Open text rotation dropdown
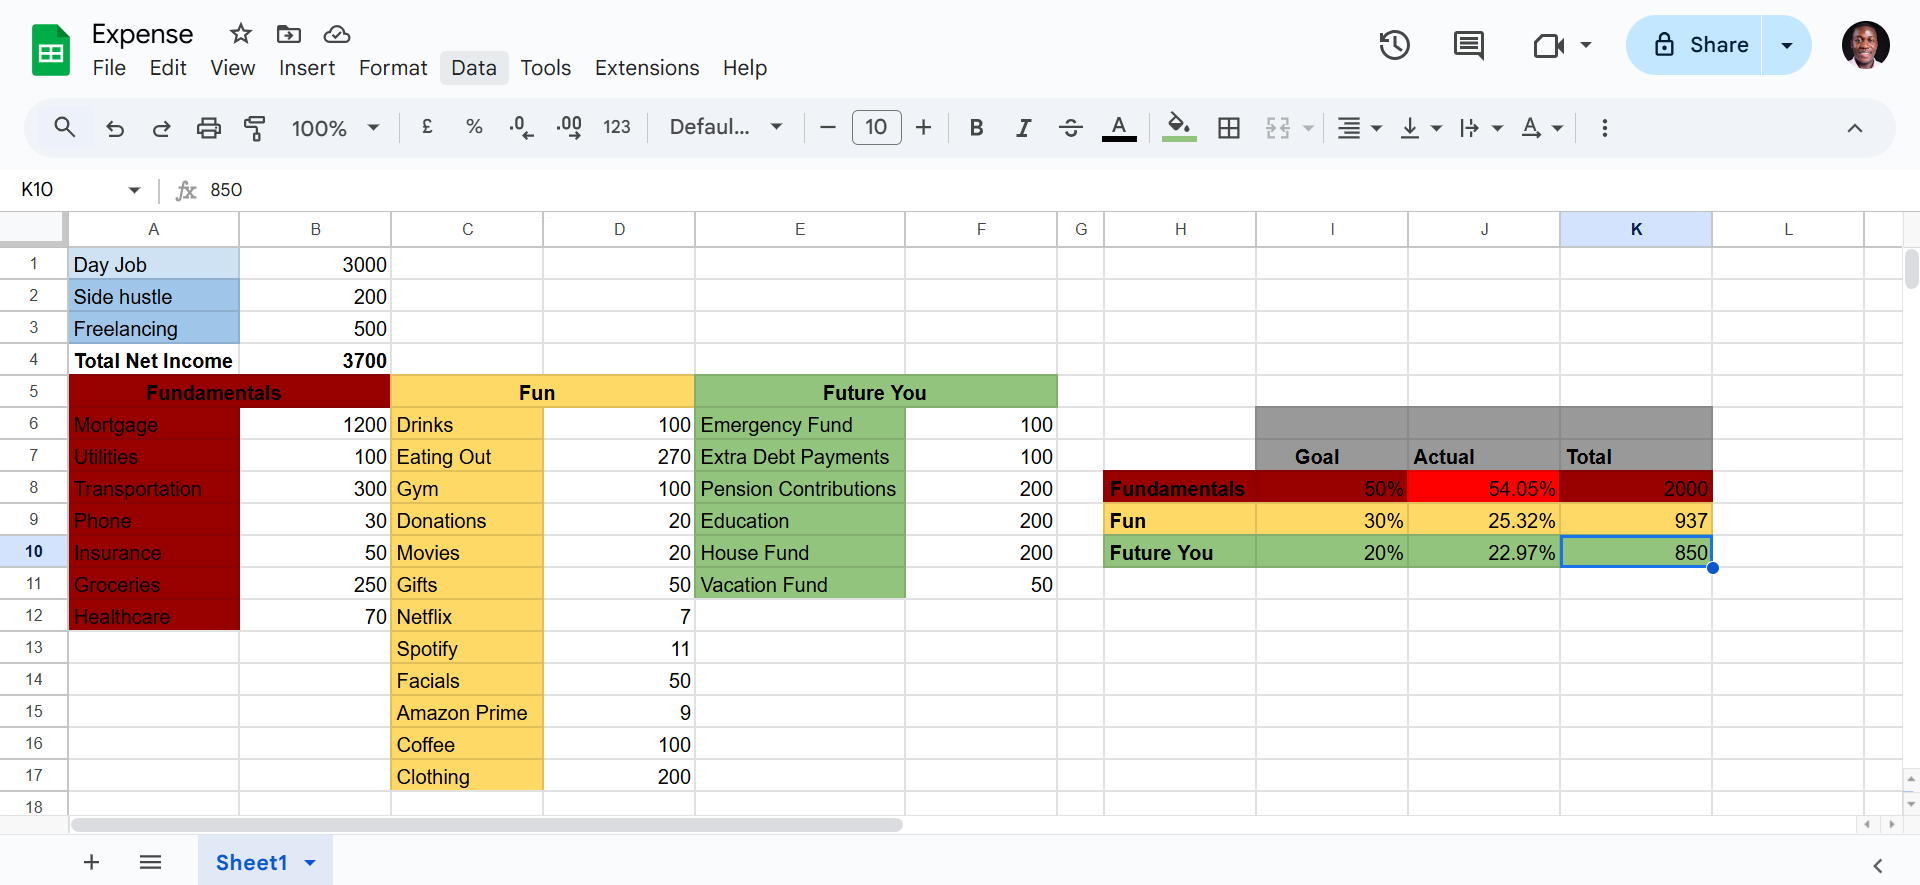1920x885 pixels. pos(1541,128)
